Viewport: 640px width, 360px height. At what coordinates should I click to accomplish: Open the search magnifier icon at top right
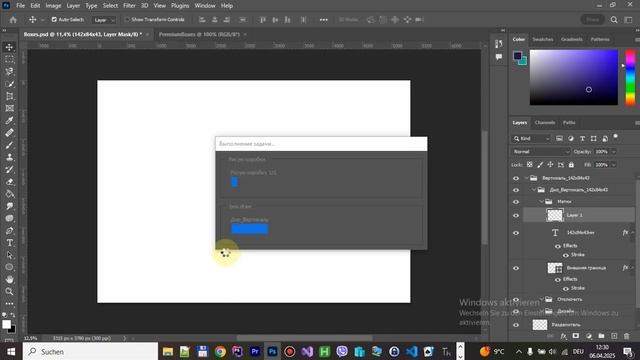tap(614, 20)
